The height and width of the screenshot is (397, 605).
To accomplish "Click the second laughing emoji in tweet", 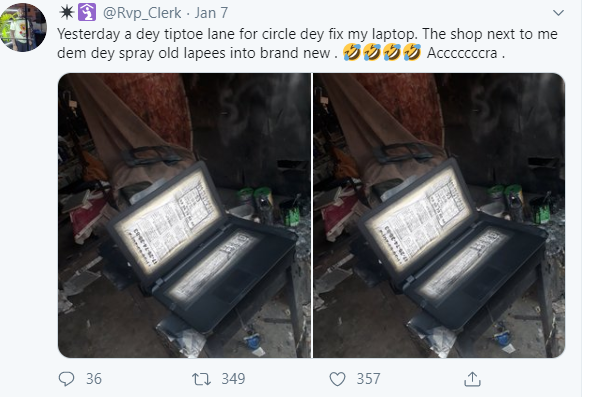I will 372,52.
